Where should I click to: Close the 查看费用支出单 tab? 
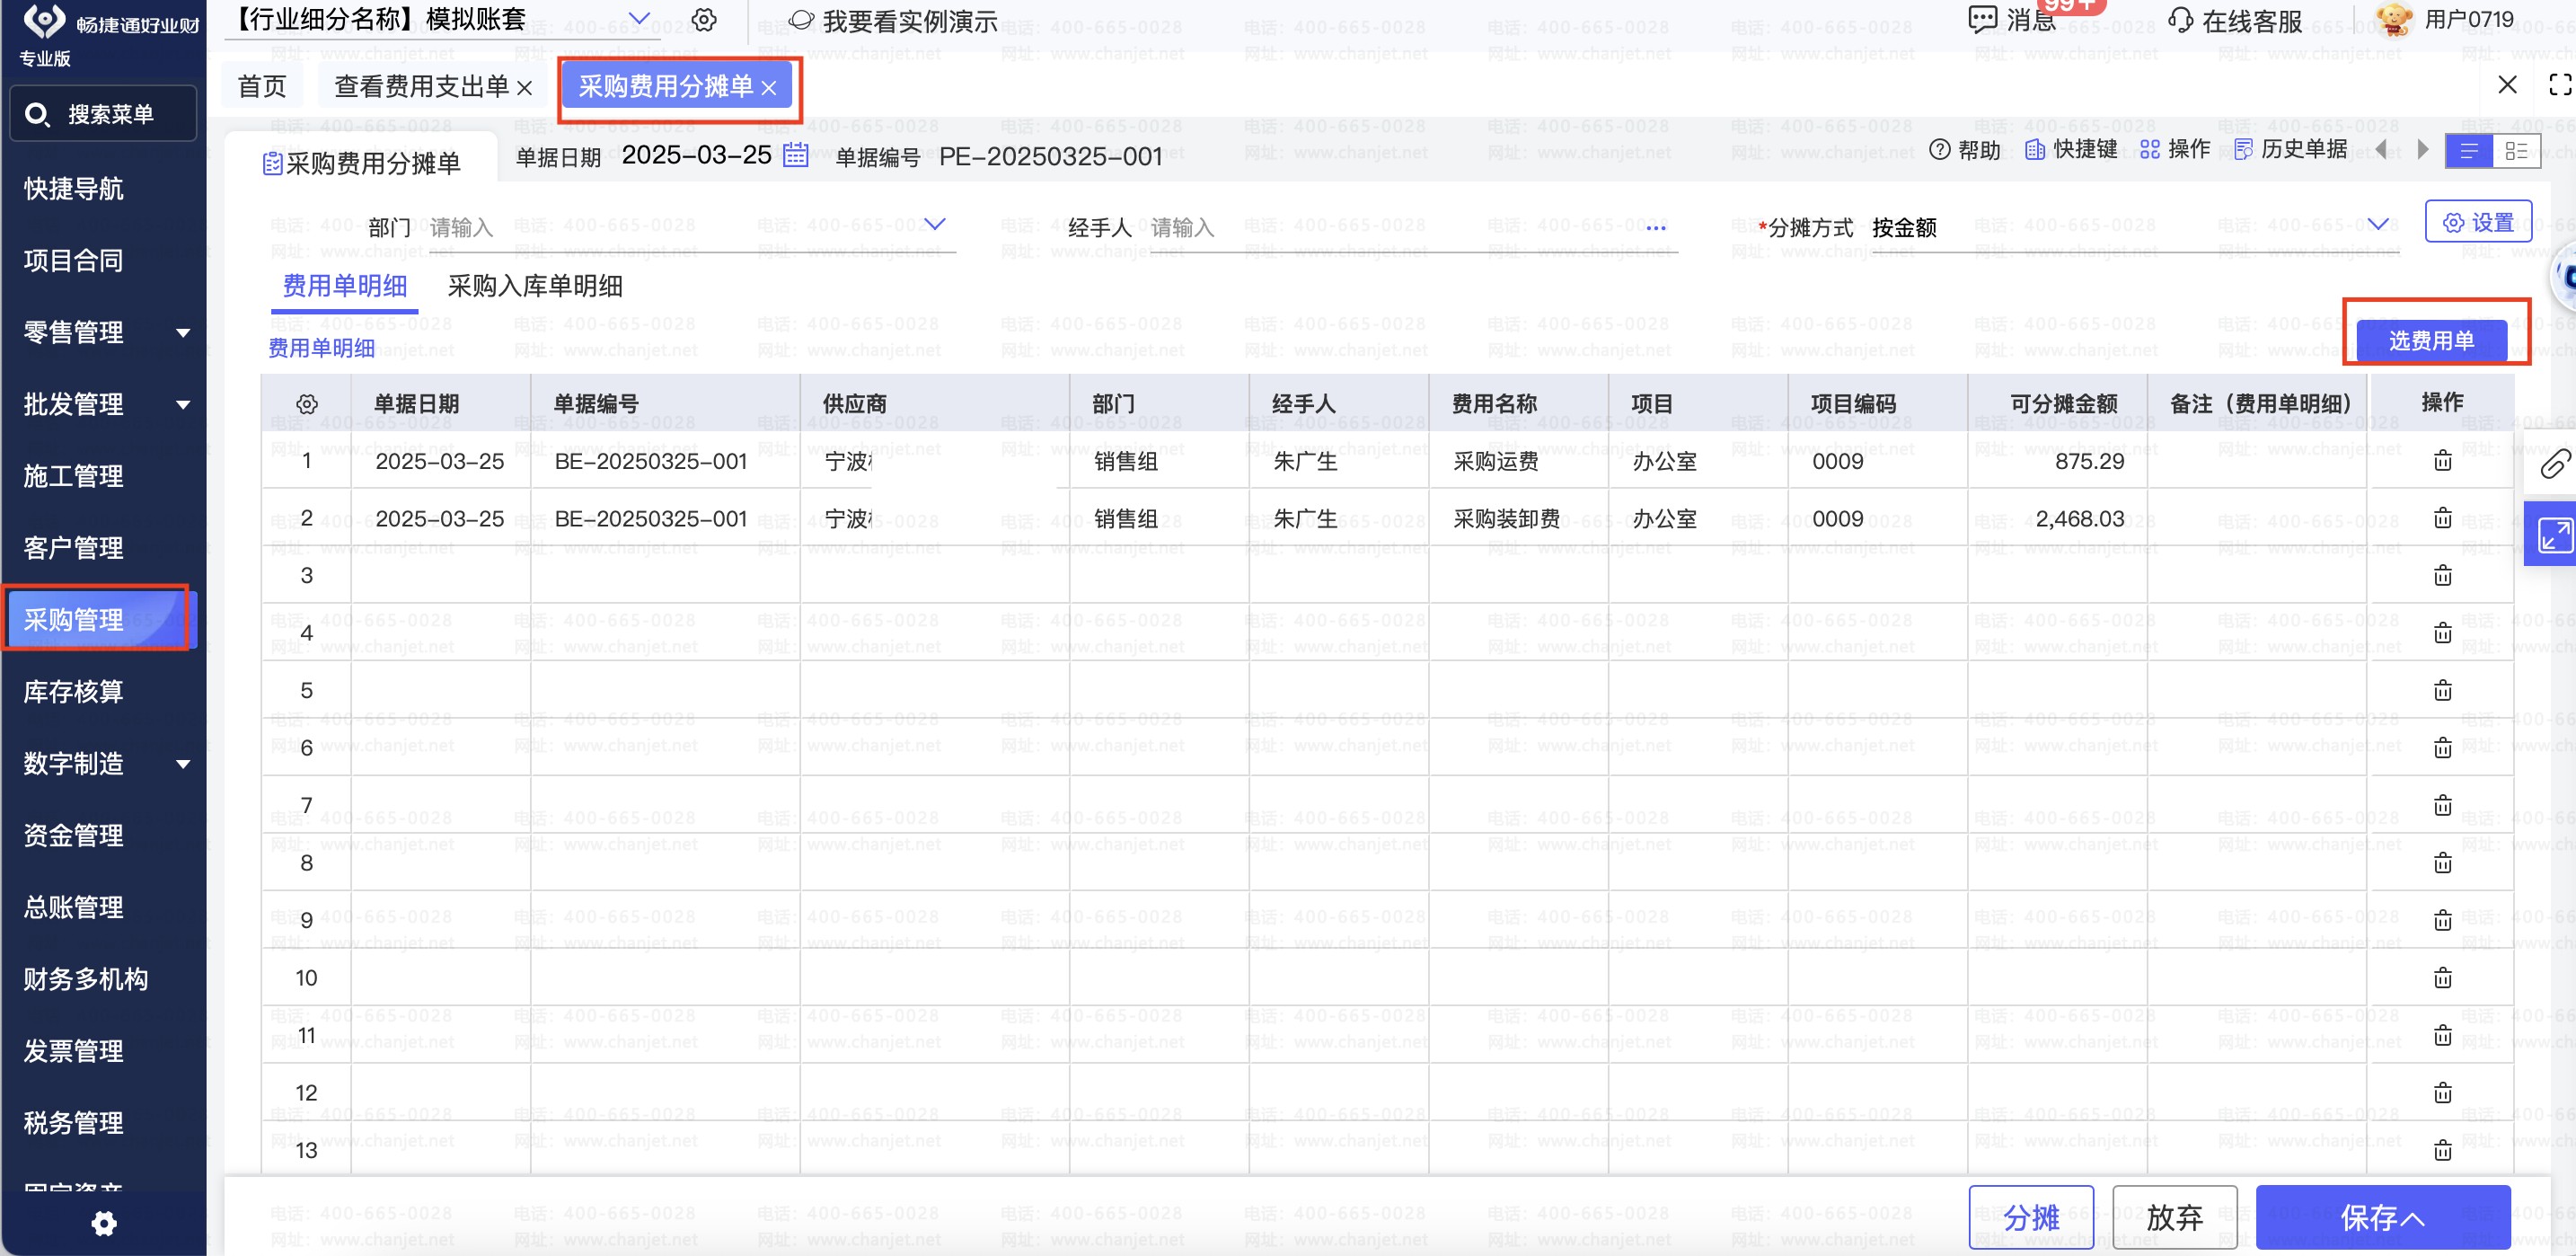click(x=524, y=88)
